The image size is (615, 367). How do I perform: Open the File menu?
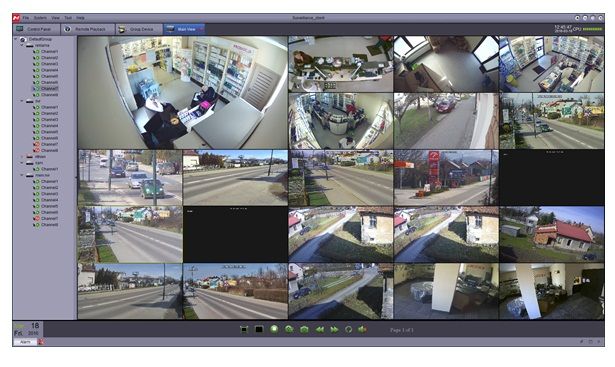[26, 18]
